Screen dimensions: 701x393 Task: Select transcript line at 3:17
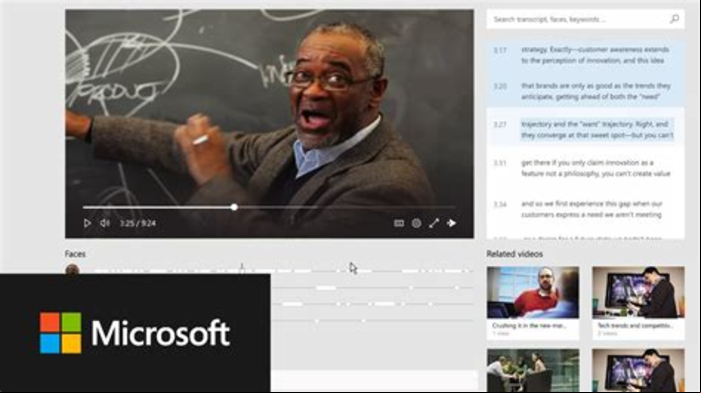click(585, 55)
